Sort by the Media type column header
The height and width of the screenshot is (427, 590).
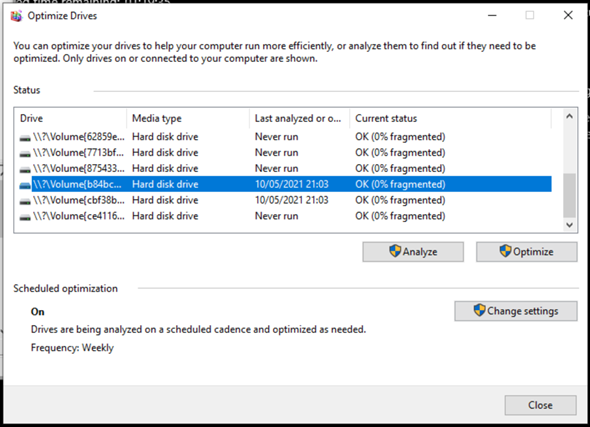click(188, 119)
